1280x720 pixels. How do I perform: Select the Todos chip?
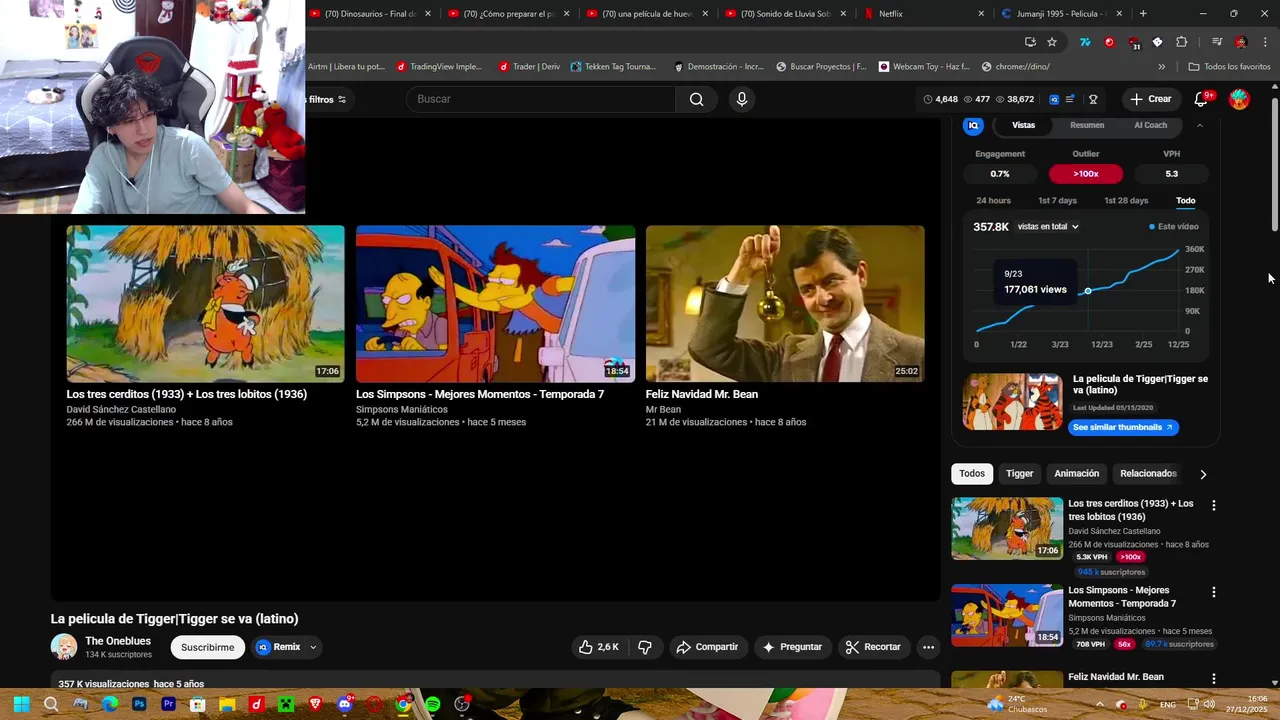point(972,474)
